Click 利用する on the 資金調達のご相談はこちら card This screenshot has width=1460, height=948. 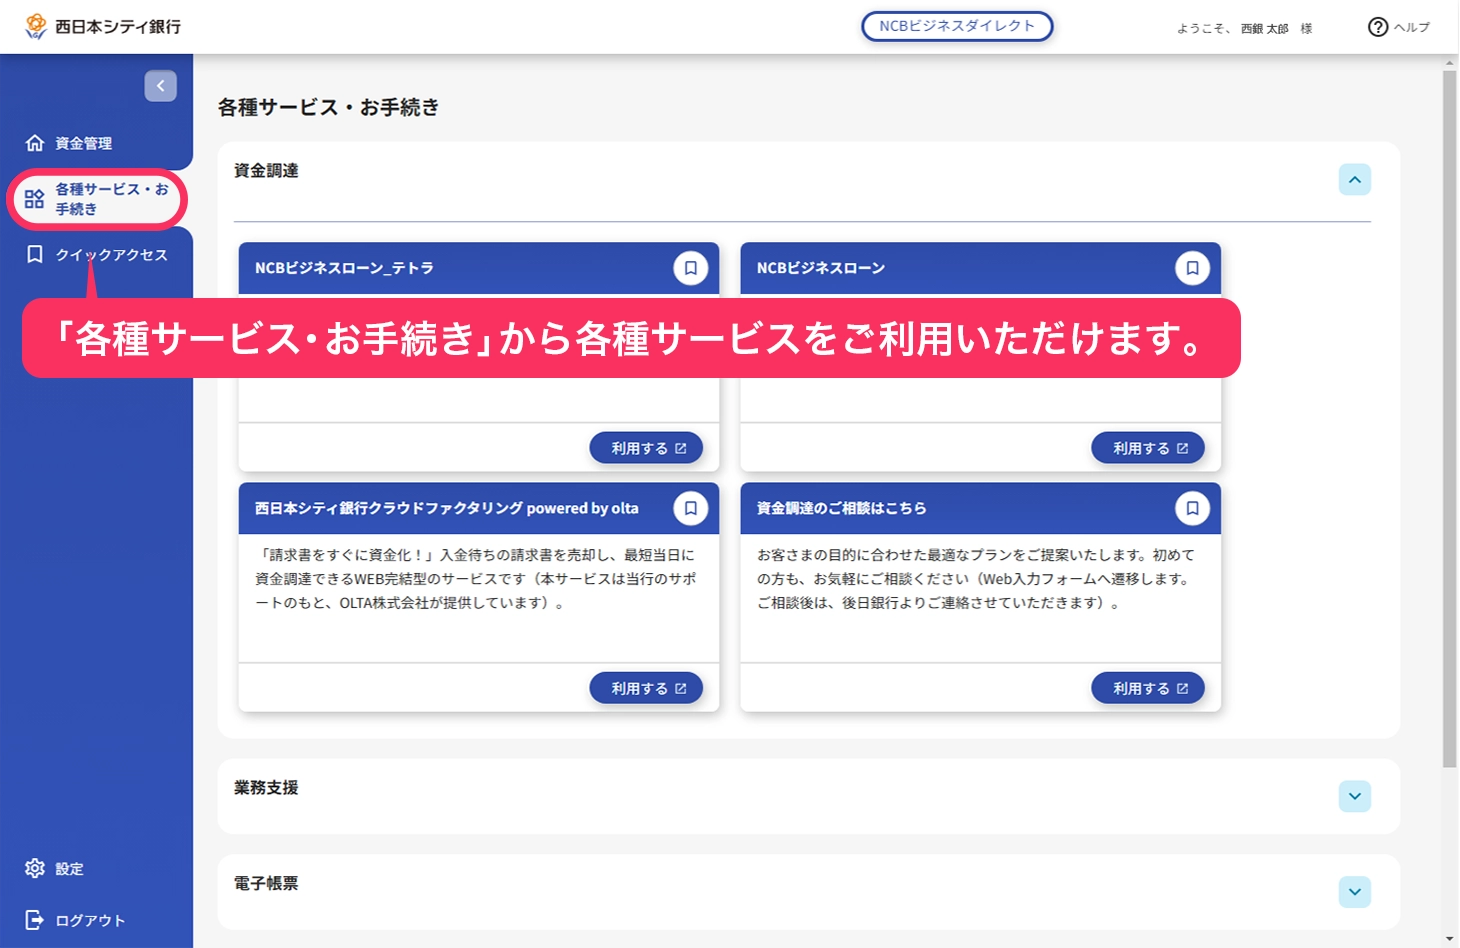coord(1148,688)
